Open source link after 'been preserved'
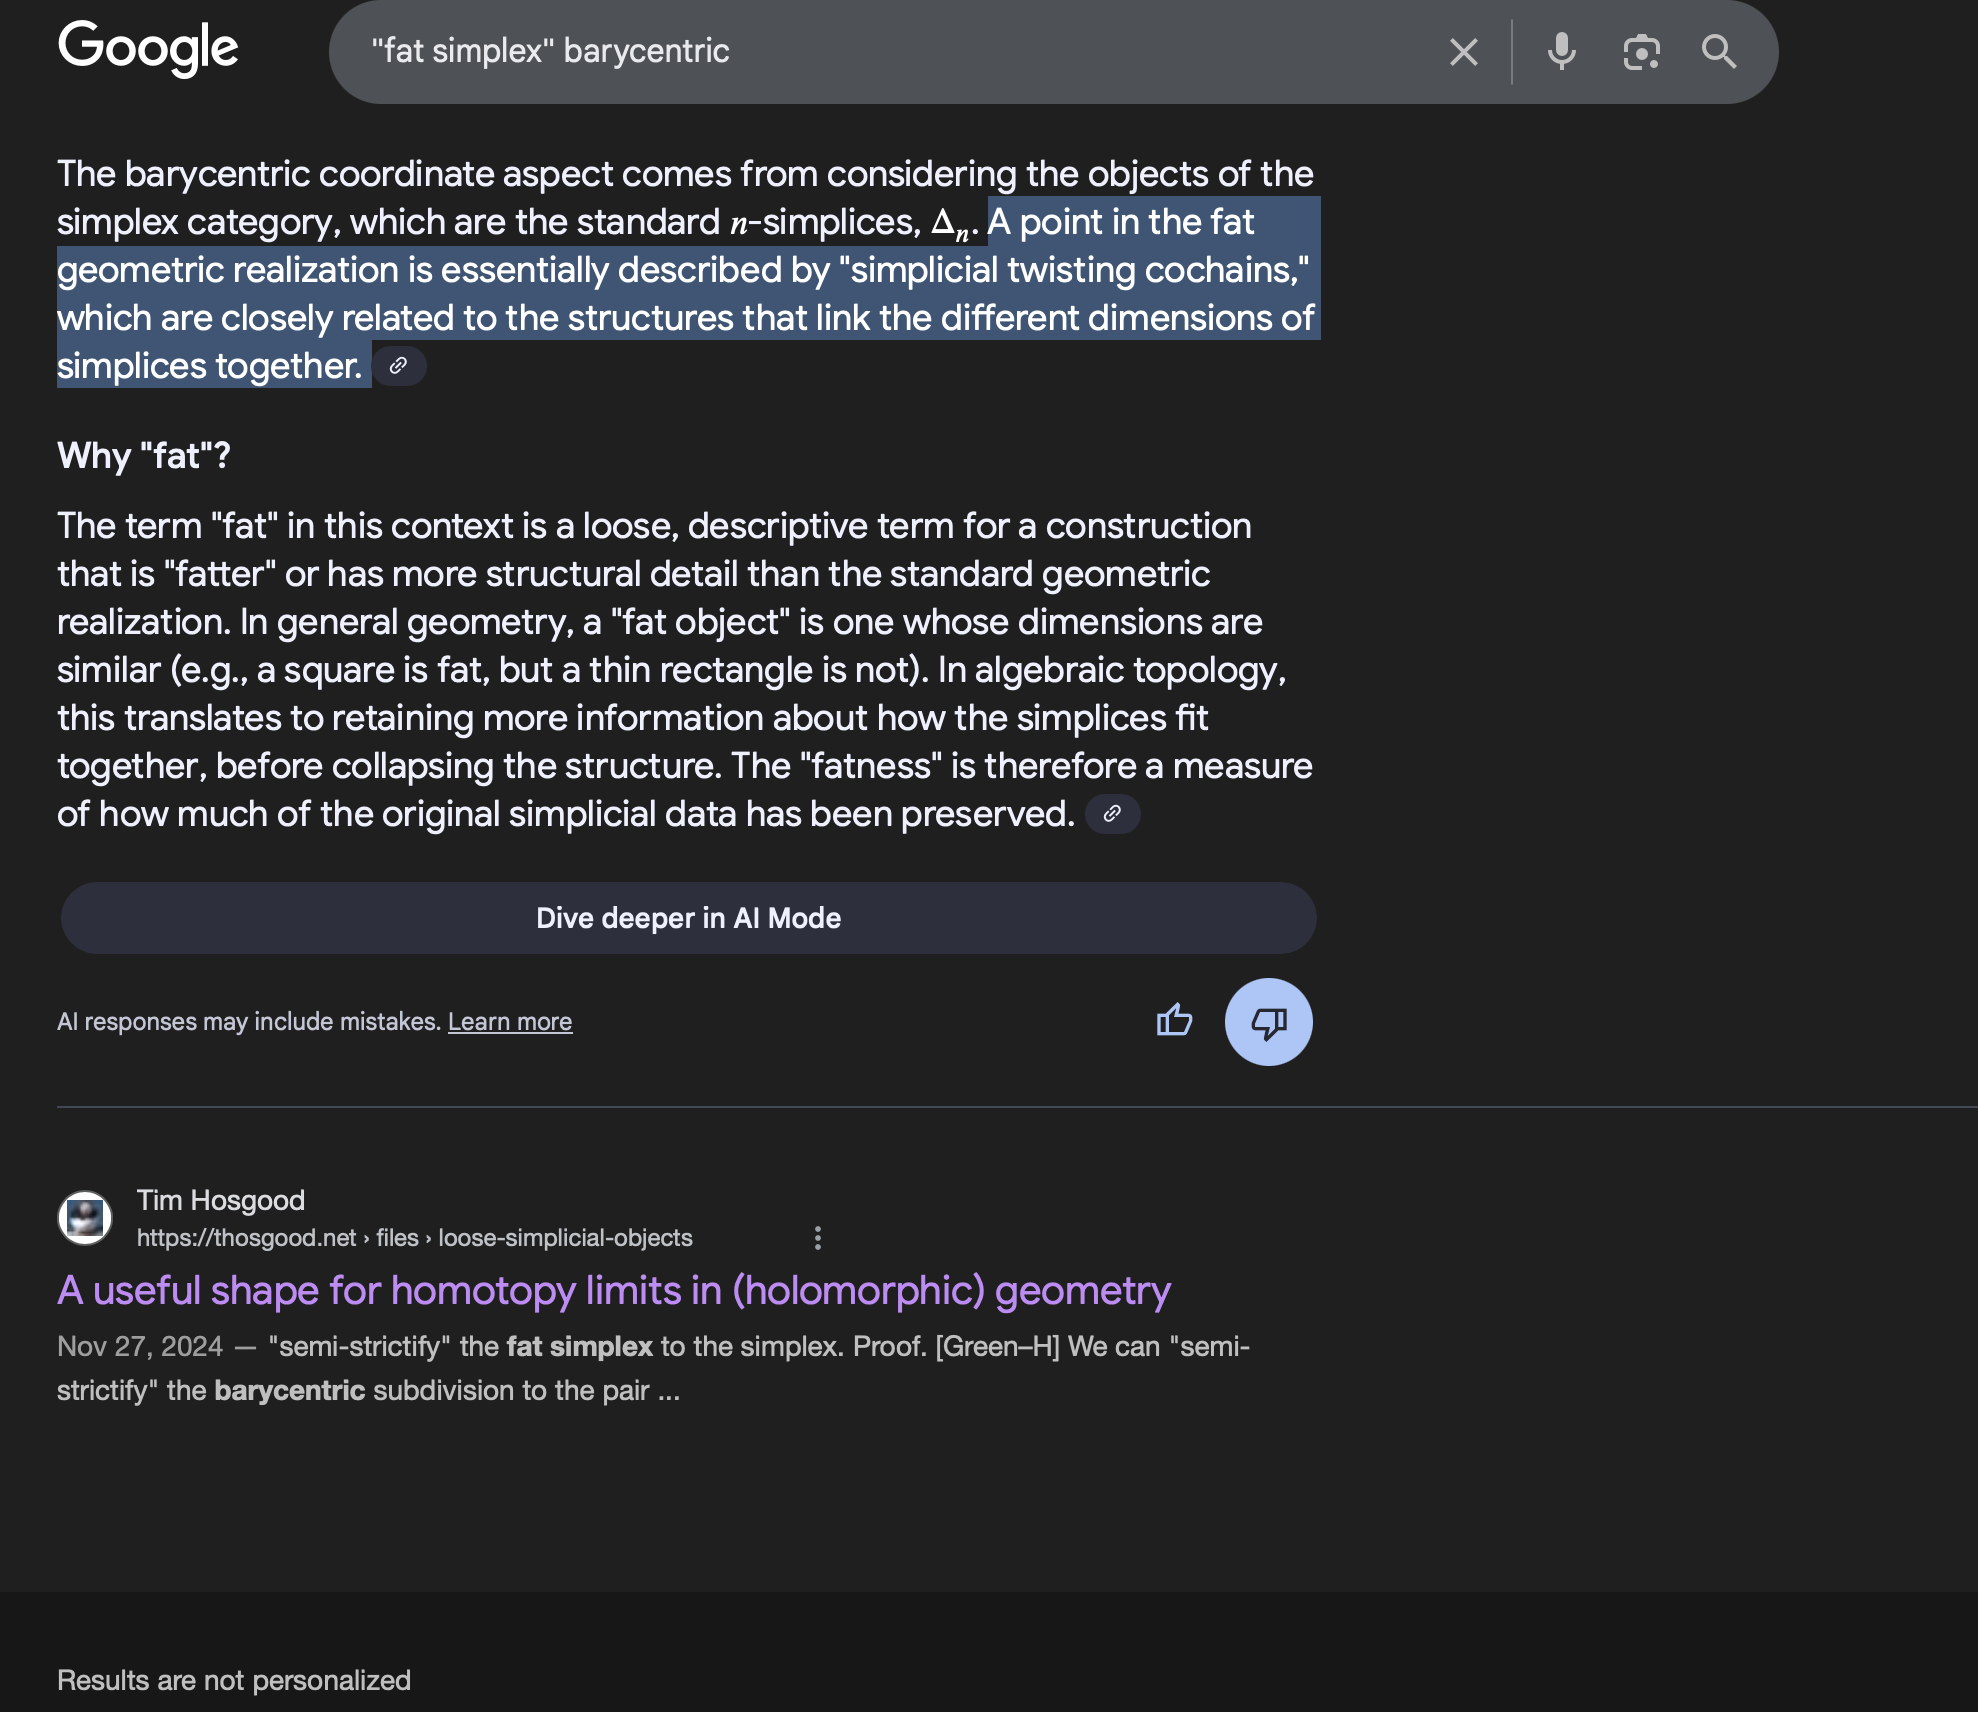Image resolution: width=1978 pixels, height=1712 pixels. [x=1112, y=814]
